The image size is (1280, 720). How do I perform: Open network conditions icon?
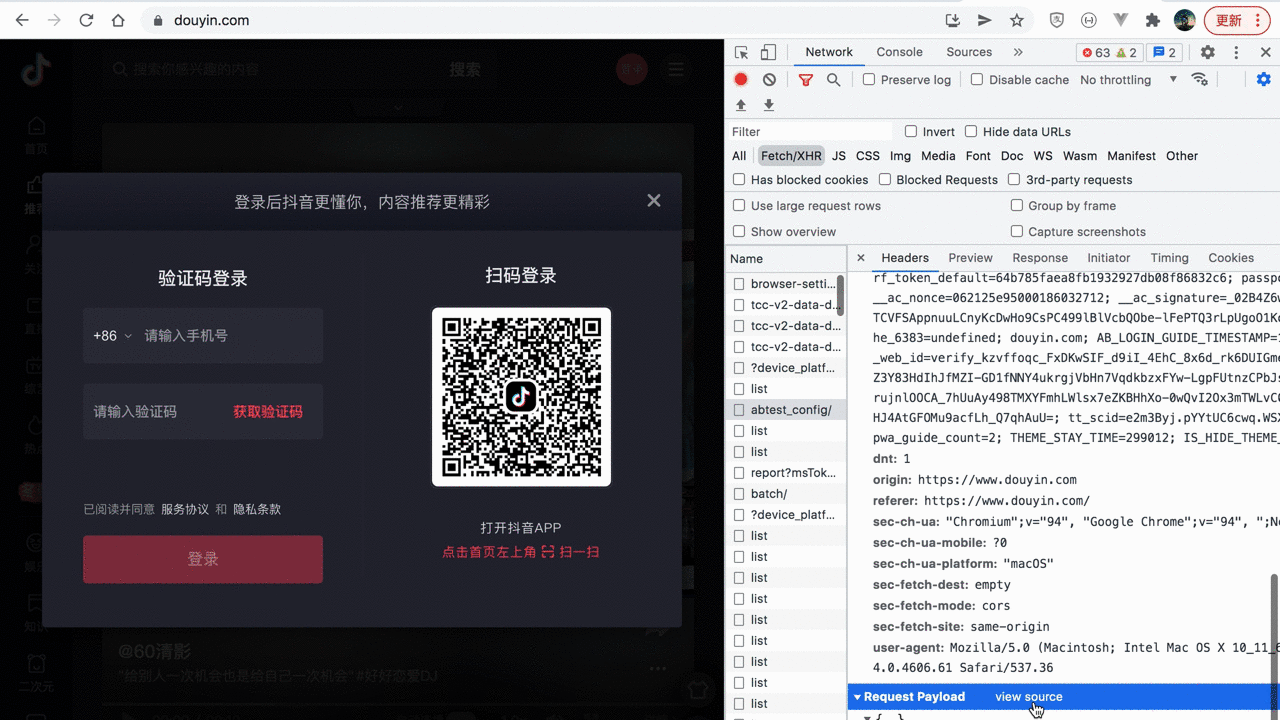pos(1200,80)
